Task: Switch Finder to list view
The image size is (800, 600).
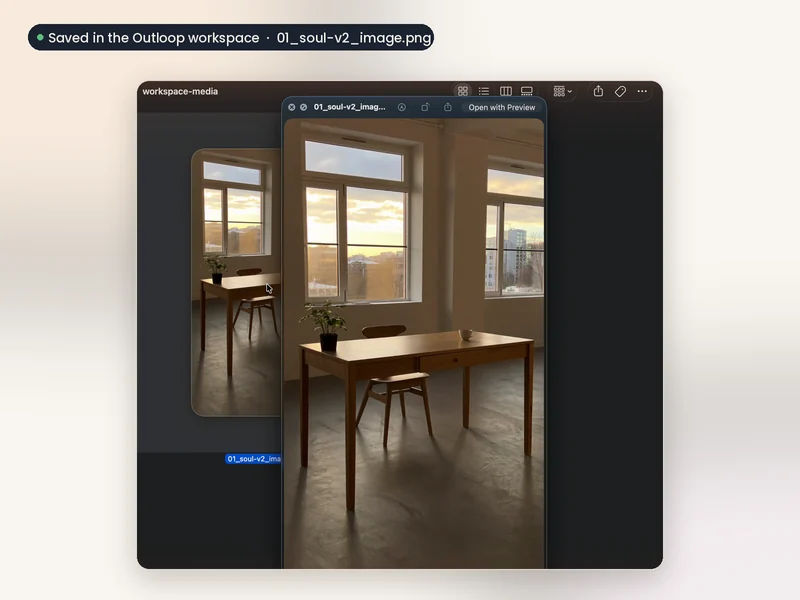Action: coord(484,91)
